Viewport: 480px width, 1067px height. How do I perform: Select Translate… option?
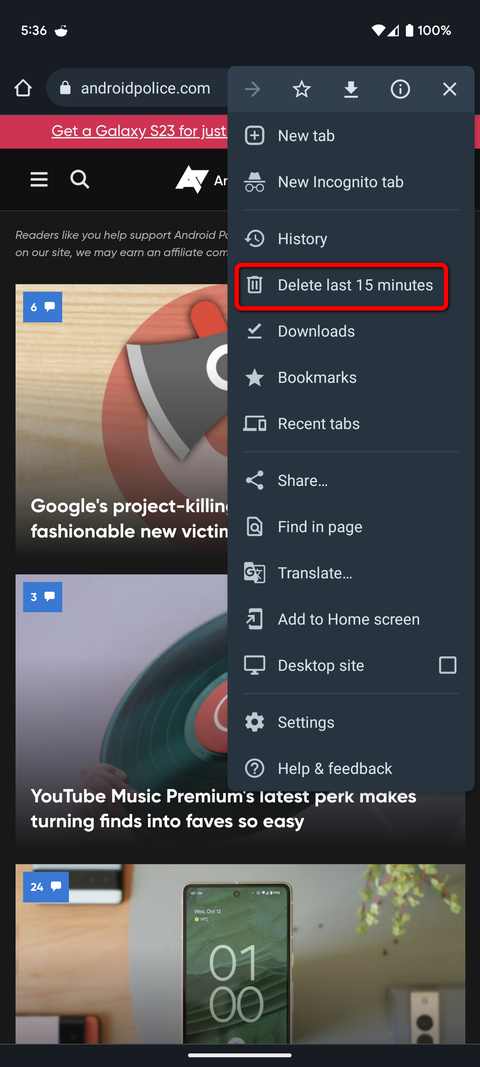tap(351, 574)
